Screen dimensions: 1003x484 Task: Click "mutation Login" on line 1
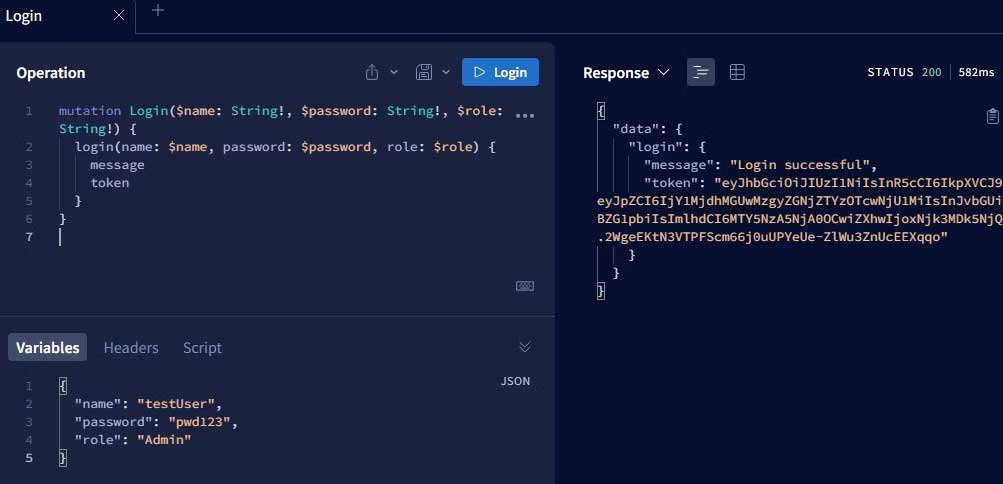tap(113, 111)
